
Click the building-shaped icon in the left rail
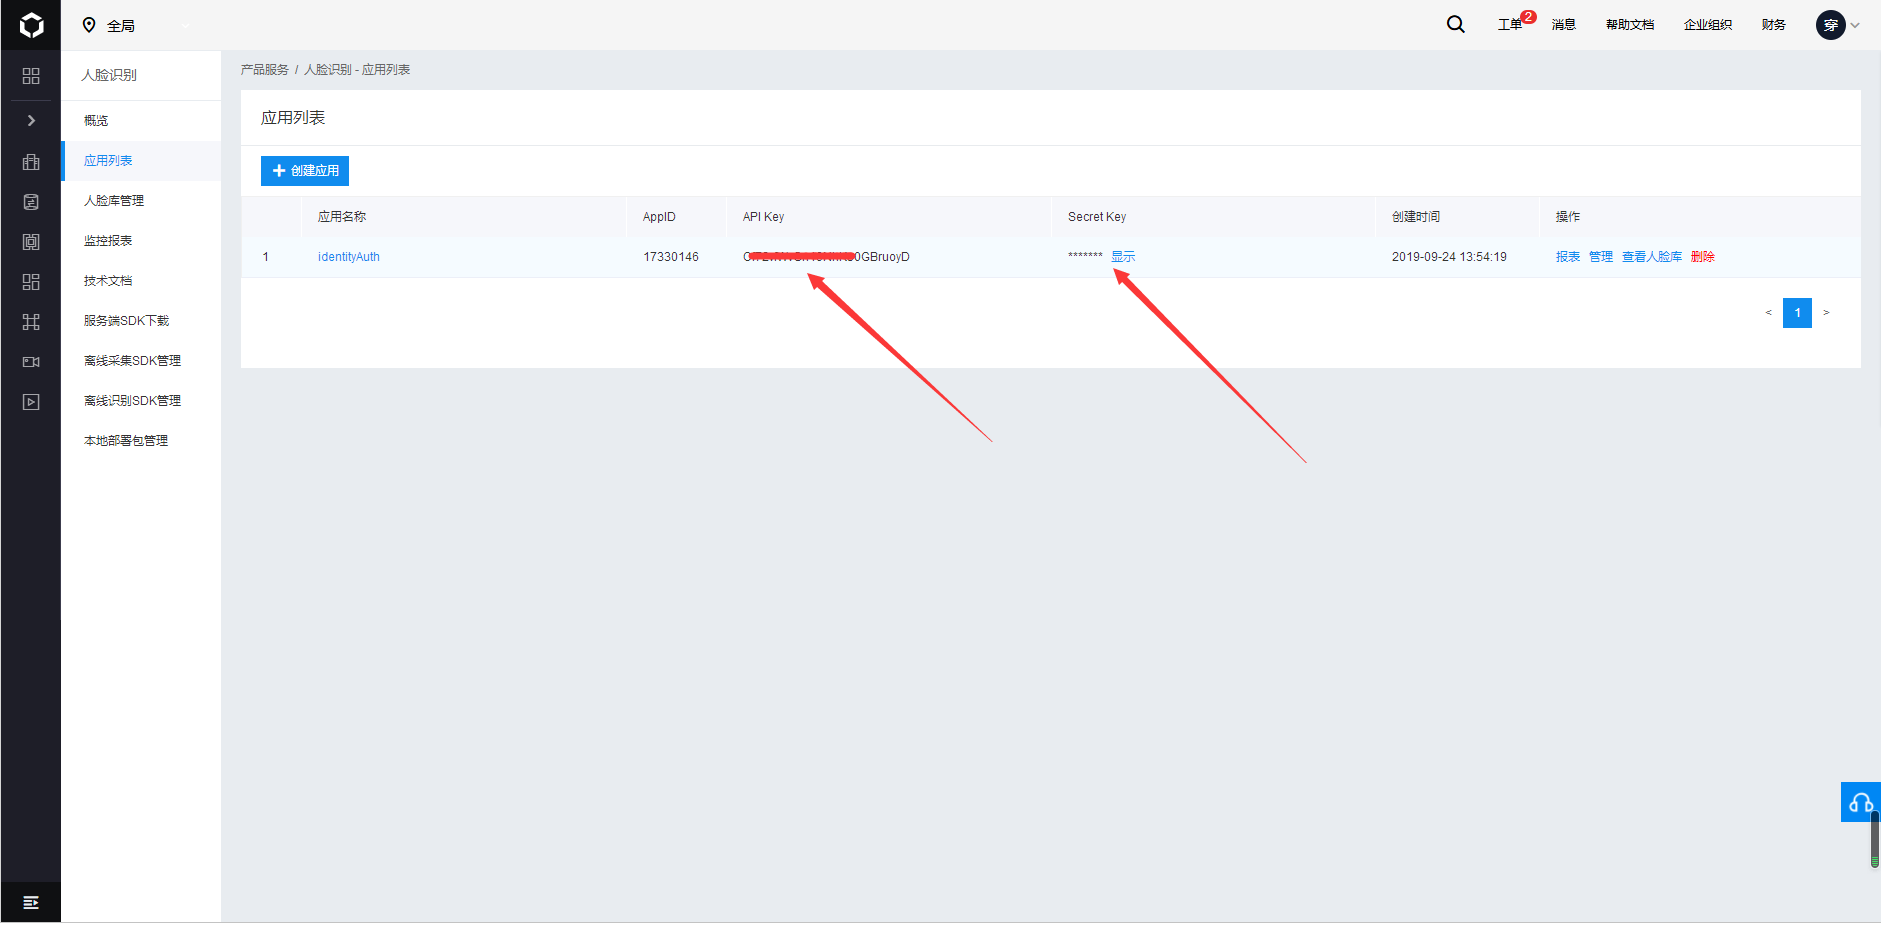[x=31, y=162]
